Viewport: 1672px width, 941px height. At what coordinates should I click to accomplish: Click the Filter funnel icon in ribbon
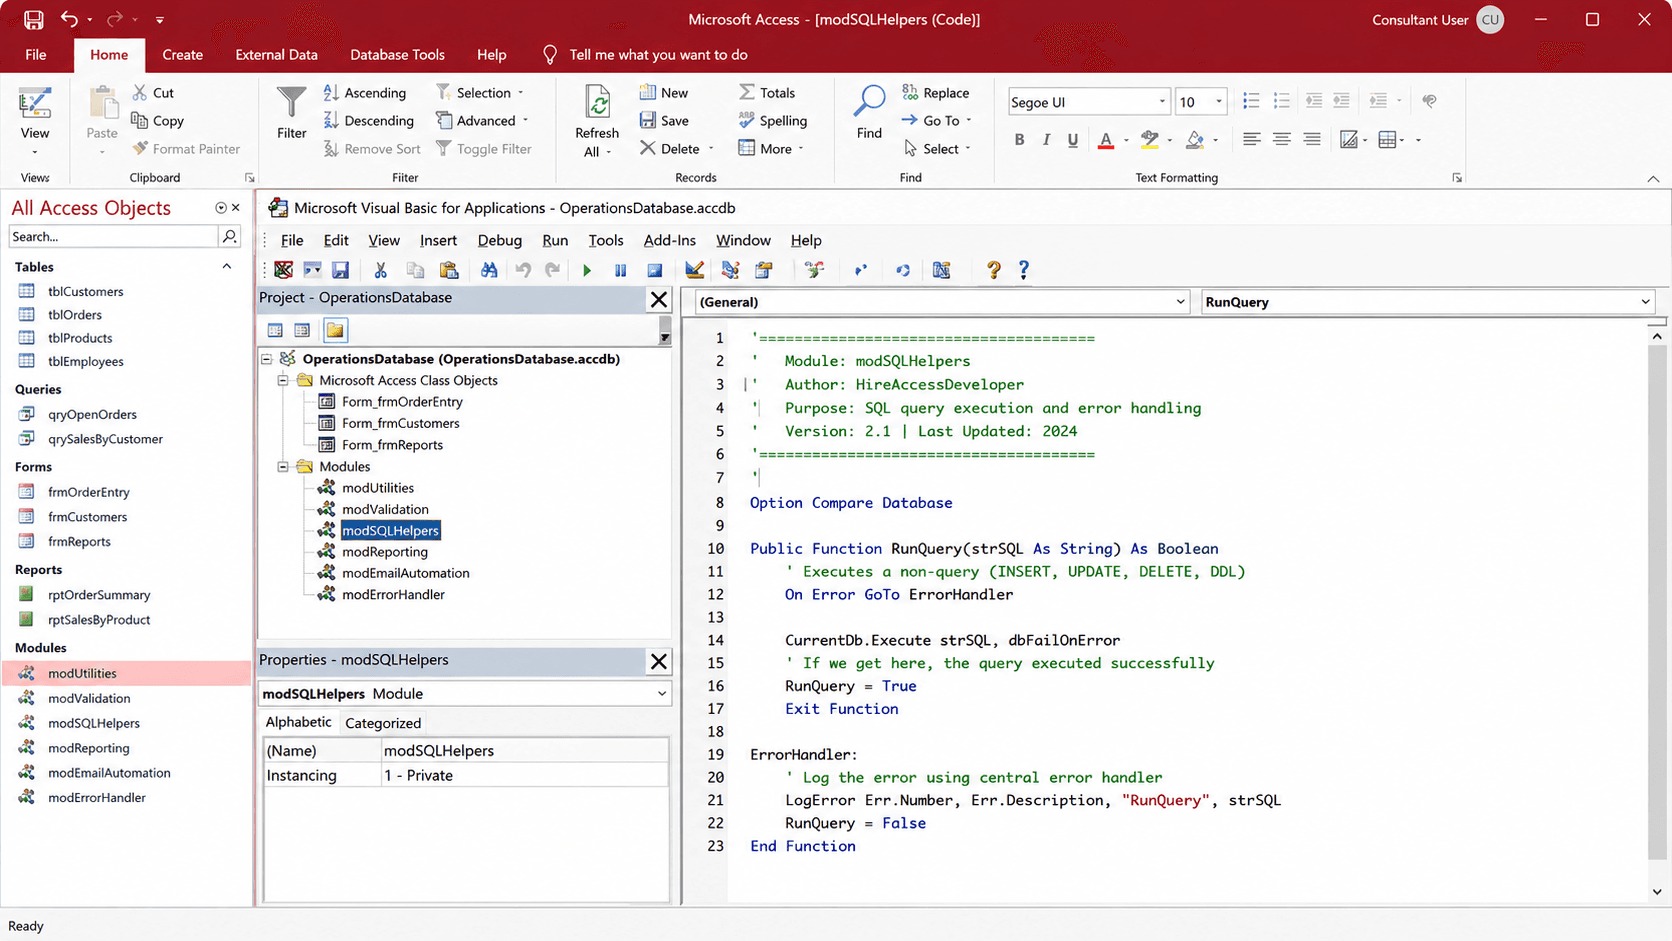[291, 101]
